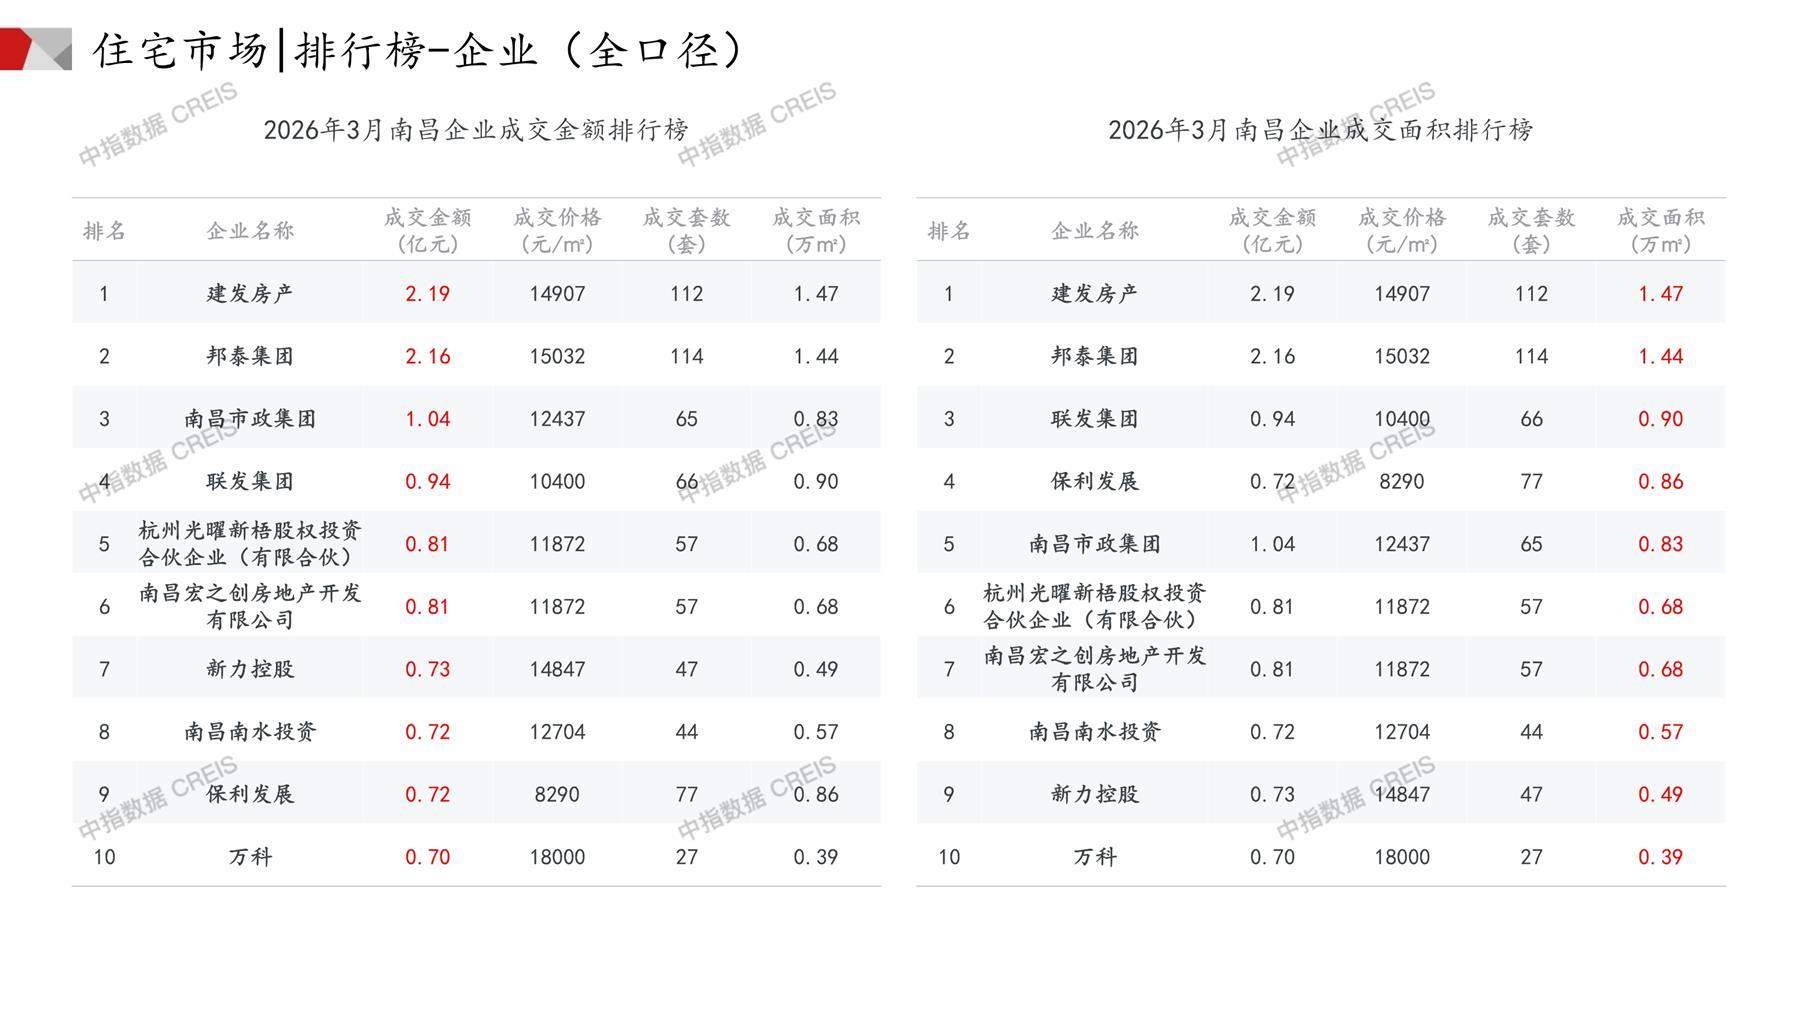Click 联发集团 ranked 3rd in the area table
This screenshot has height=1010, width=1797.
(x=1094, y=419)
